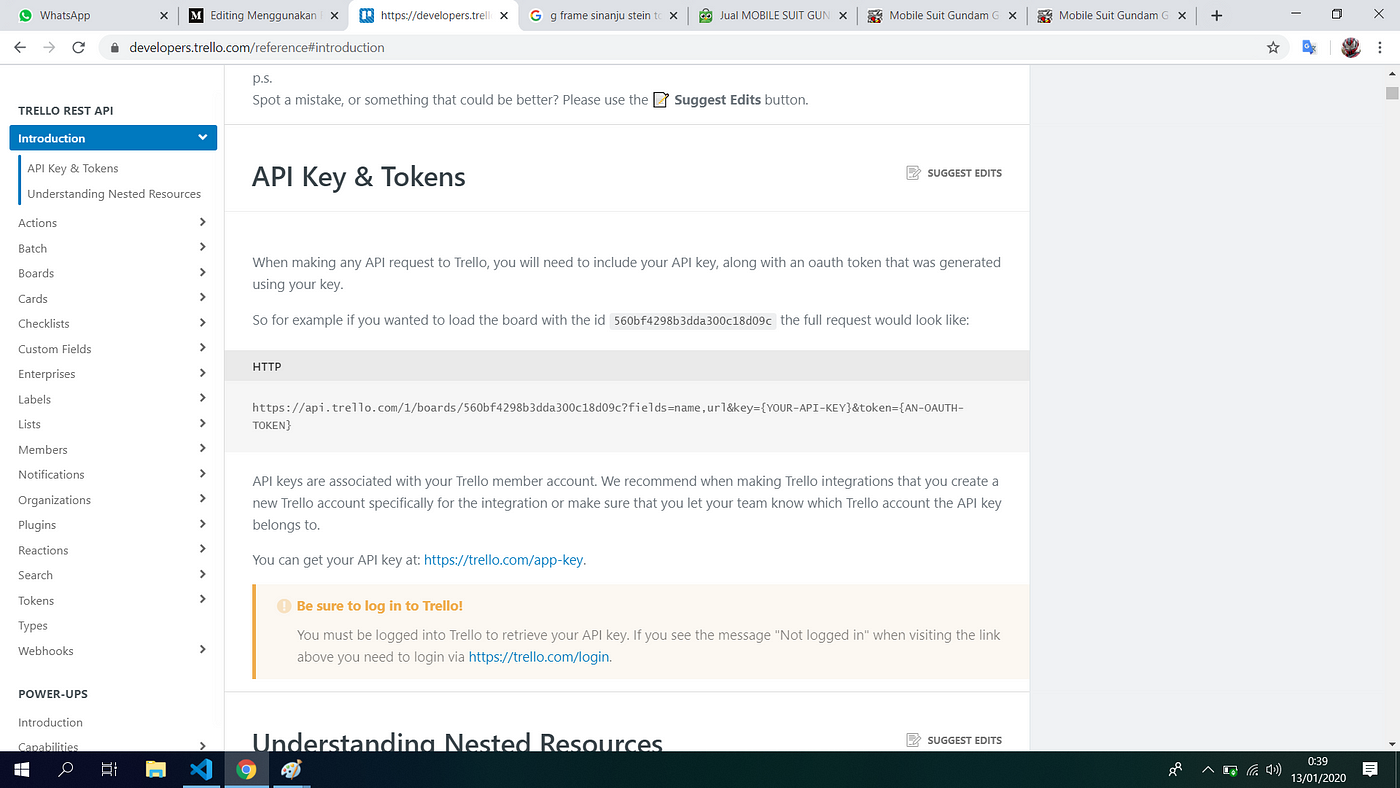Open the Medium 'Editing Menggunakan' tab

coord(264,15)
